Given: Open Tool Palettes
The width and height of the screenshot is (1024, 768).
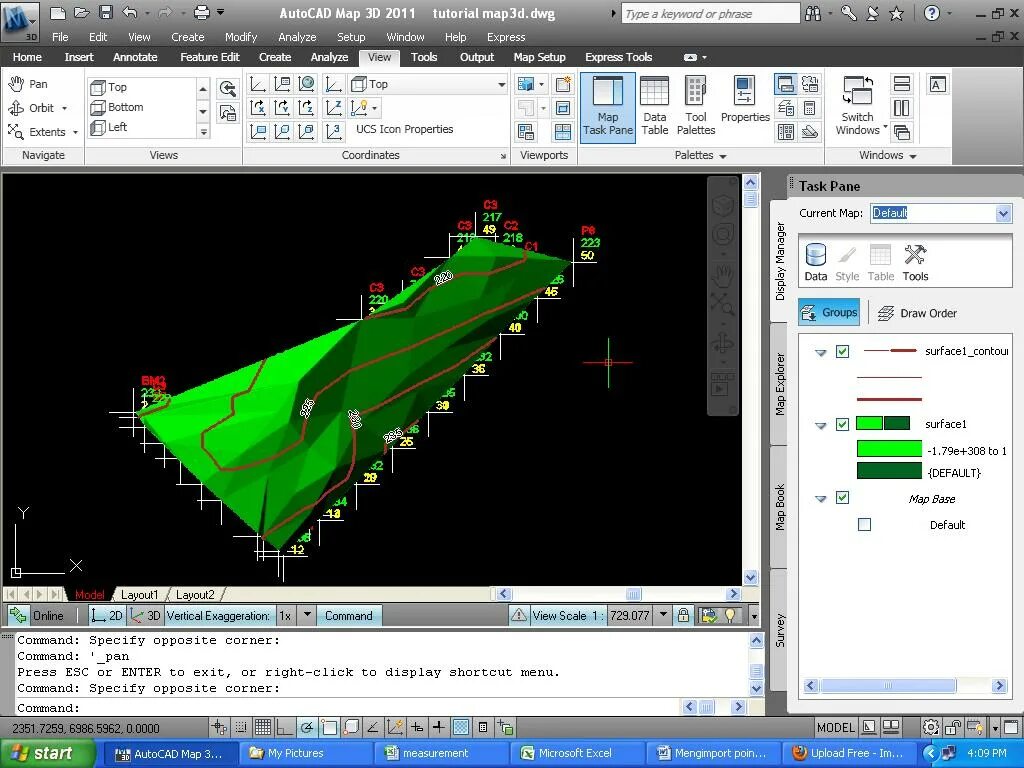Looking at the screenshot, I should (696, 107).
